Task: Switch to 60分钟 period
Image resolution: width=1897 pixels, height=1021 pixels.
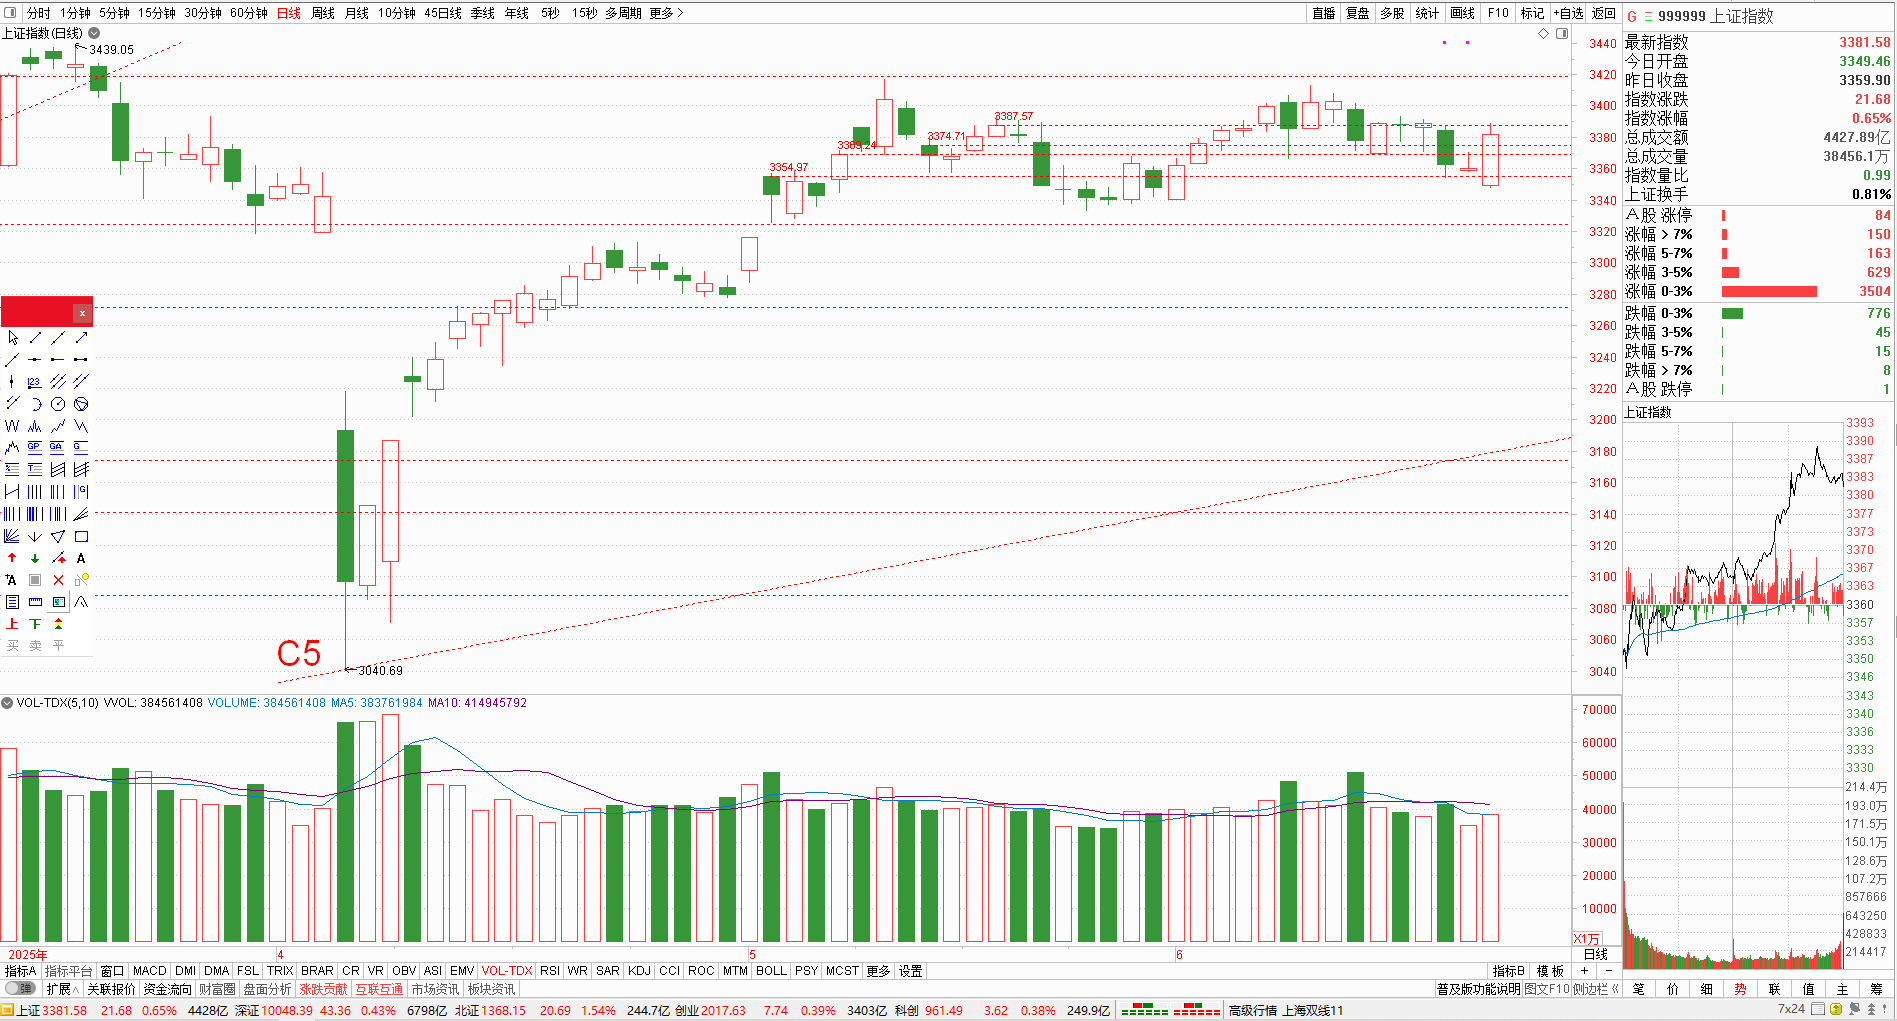Action: pos(249,13)
